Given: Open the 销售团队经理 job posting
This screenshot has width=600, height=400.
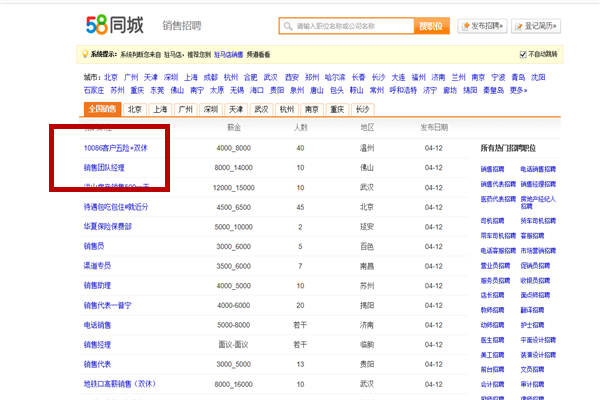Looking at the screenshot, I should coord(104,168).
